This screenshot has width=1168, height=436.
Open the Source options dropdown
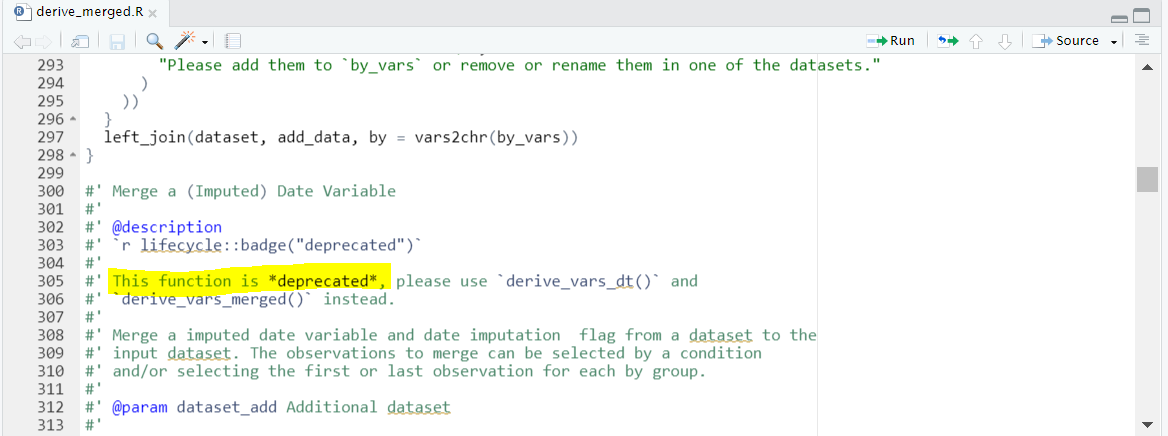[1114, 42]
